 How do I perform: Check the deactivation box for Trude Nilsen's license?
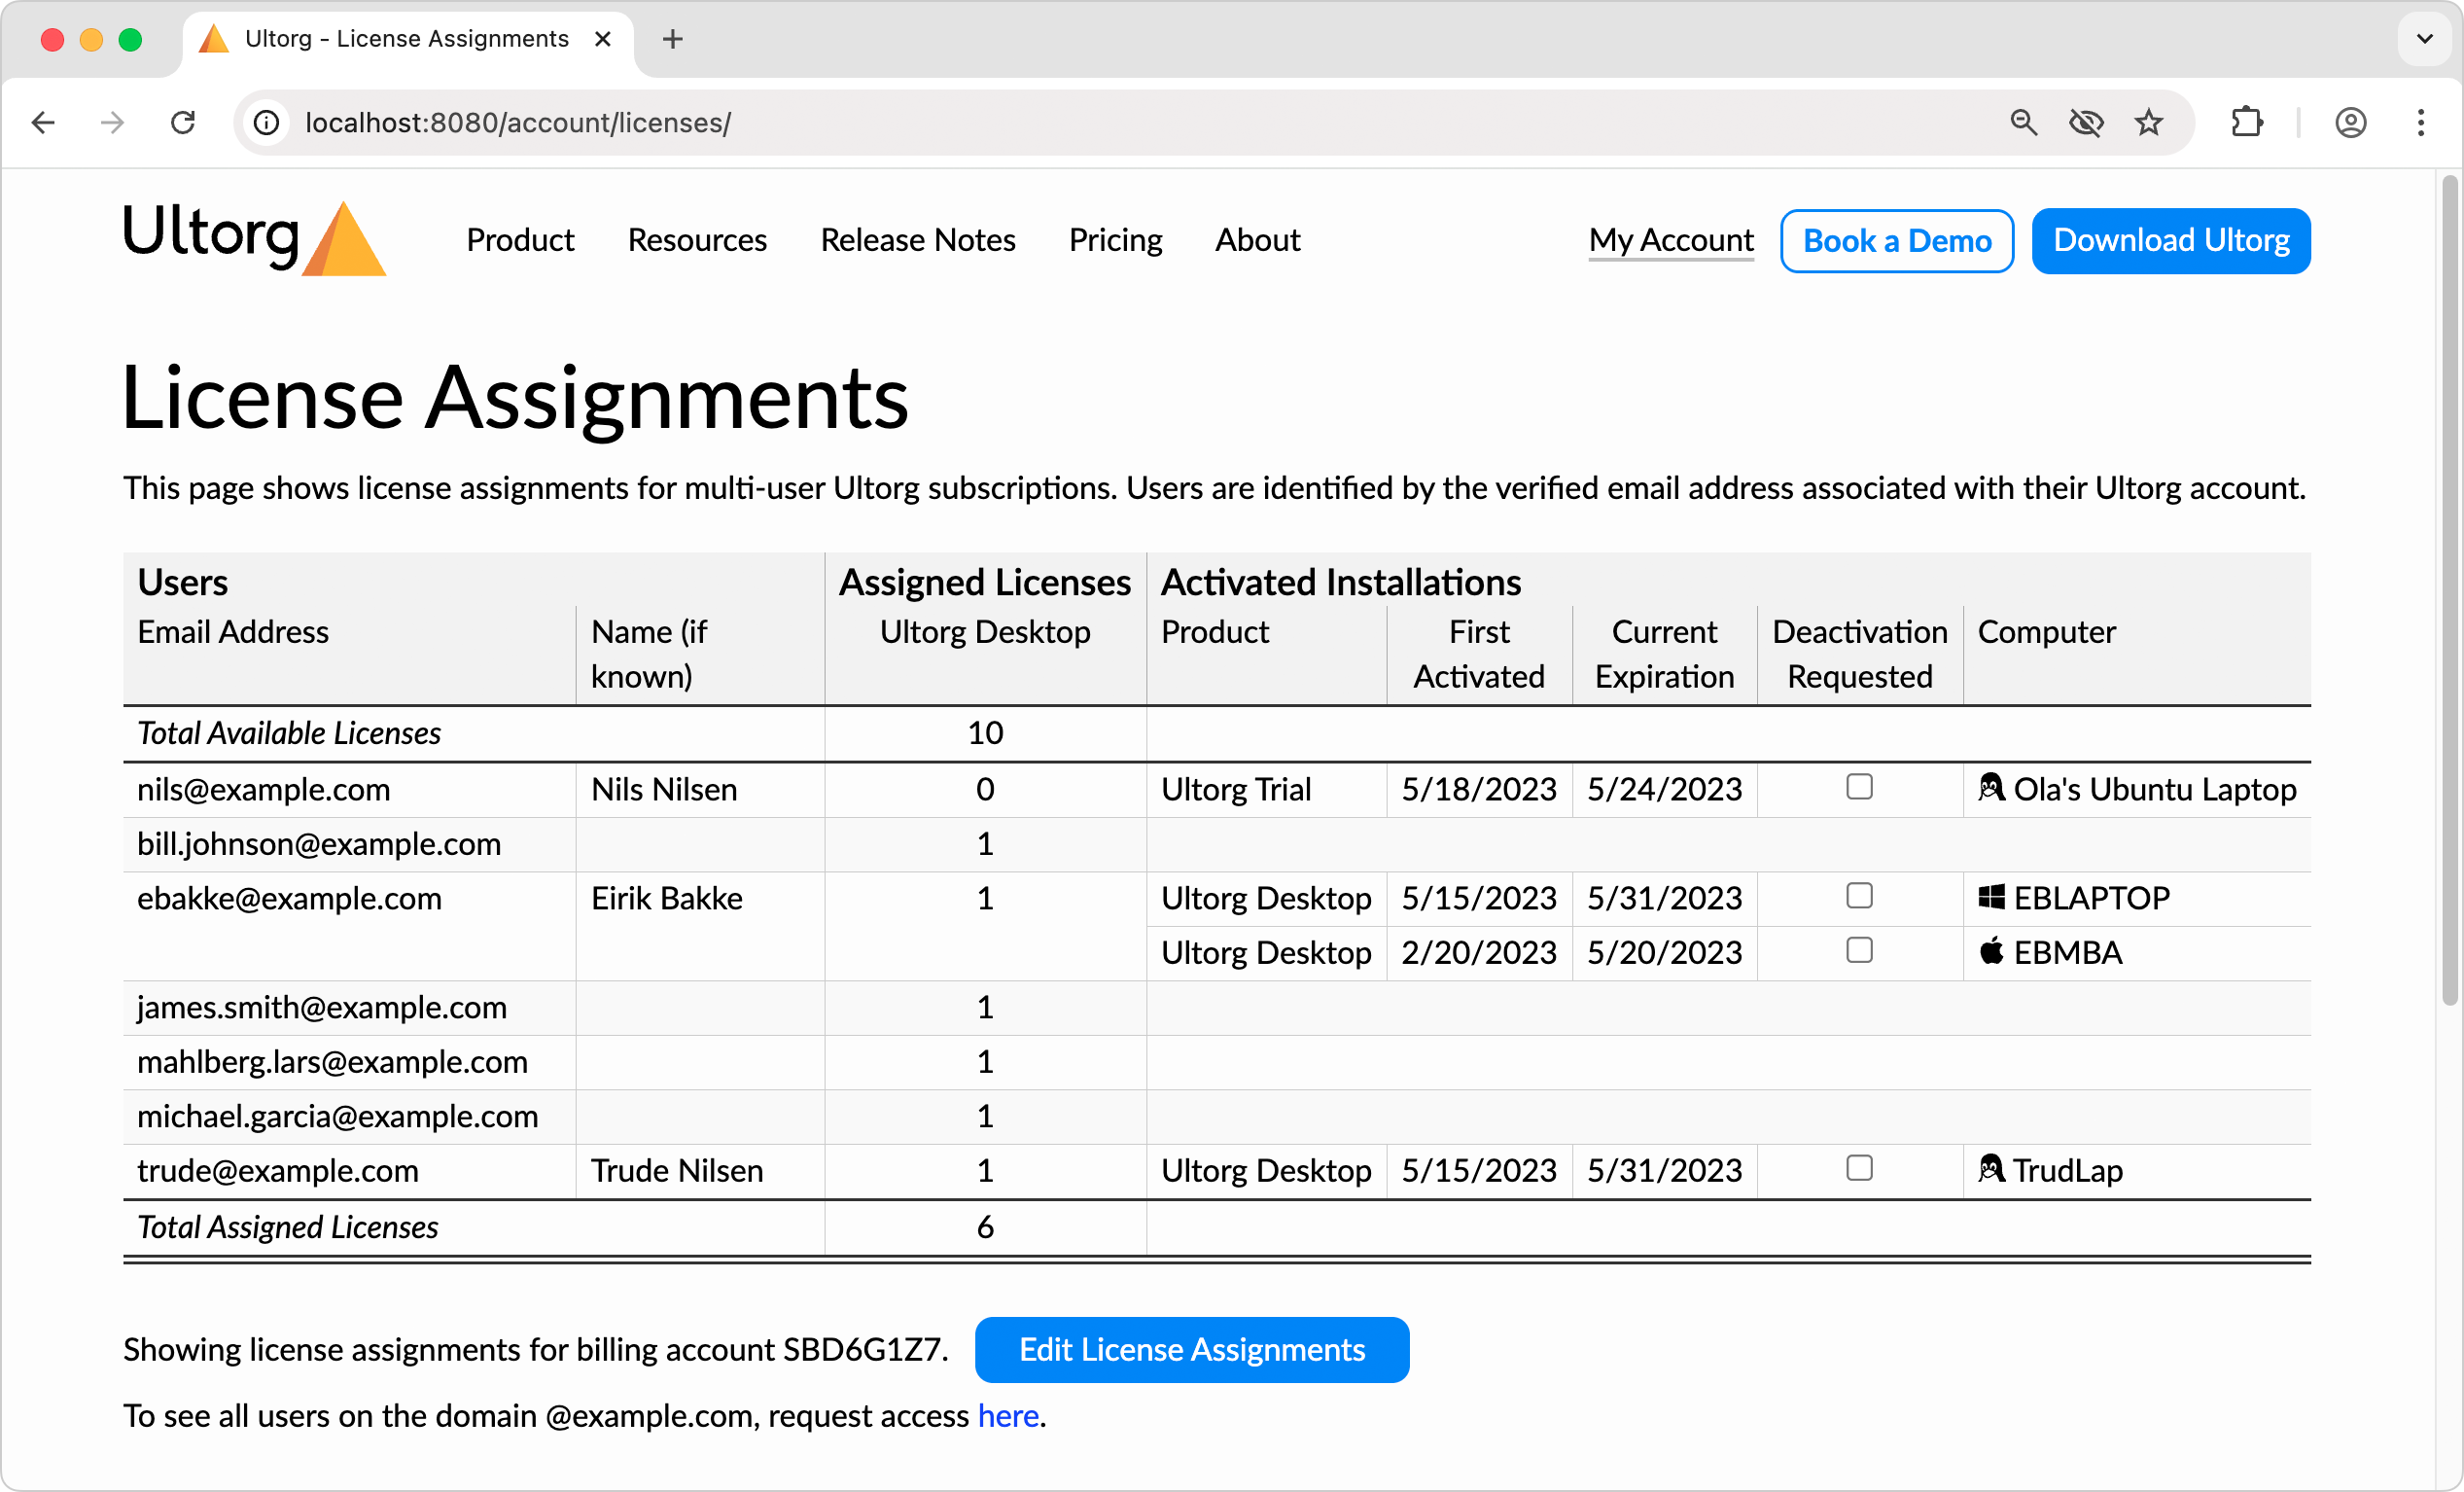point(1859,1168)
